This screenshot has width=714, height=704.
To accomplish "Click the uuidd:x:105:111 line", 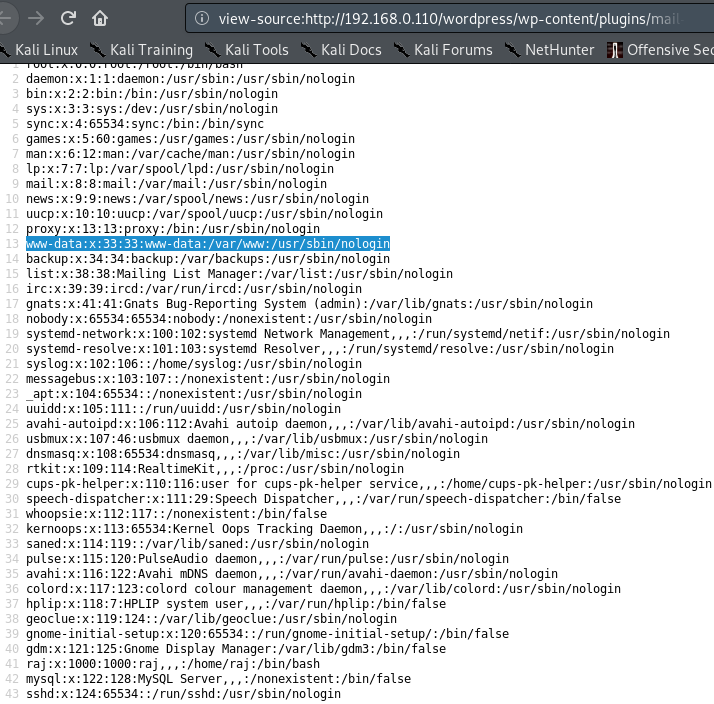I will point(184,409).
